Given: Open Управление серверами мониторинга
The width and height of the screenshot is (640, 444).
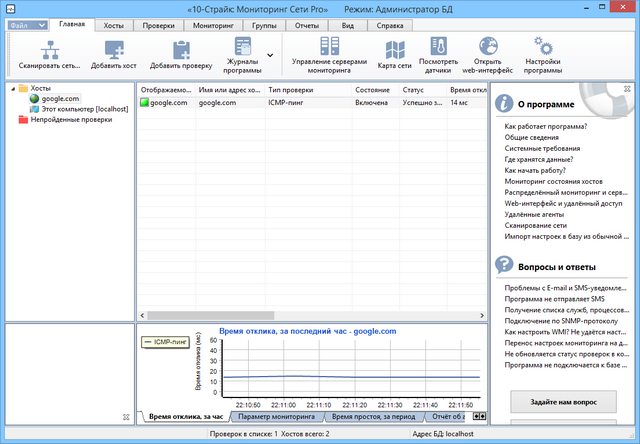Looking at the screenshot, I should tap(329, 46).
